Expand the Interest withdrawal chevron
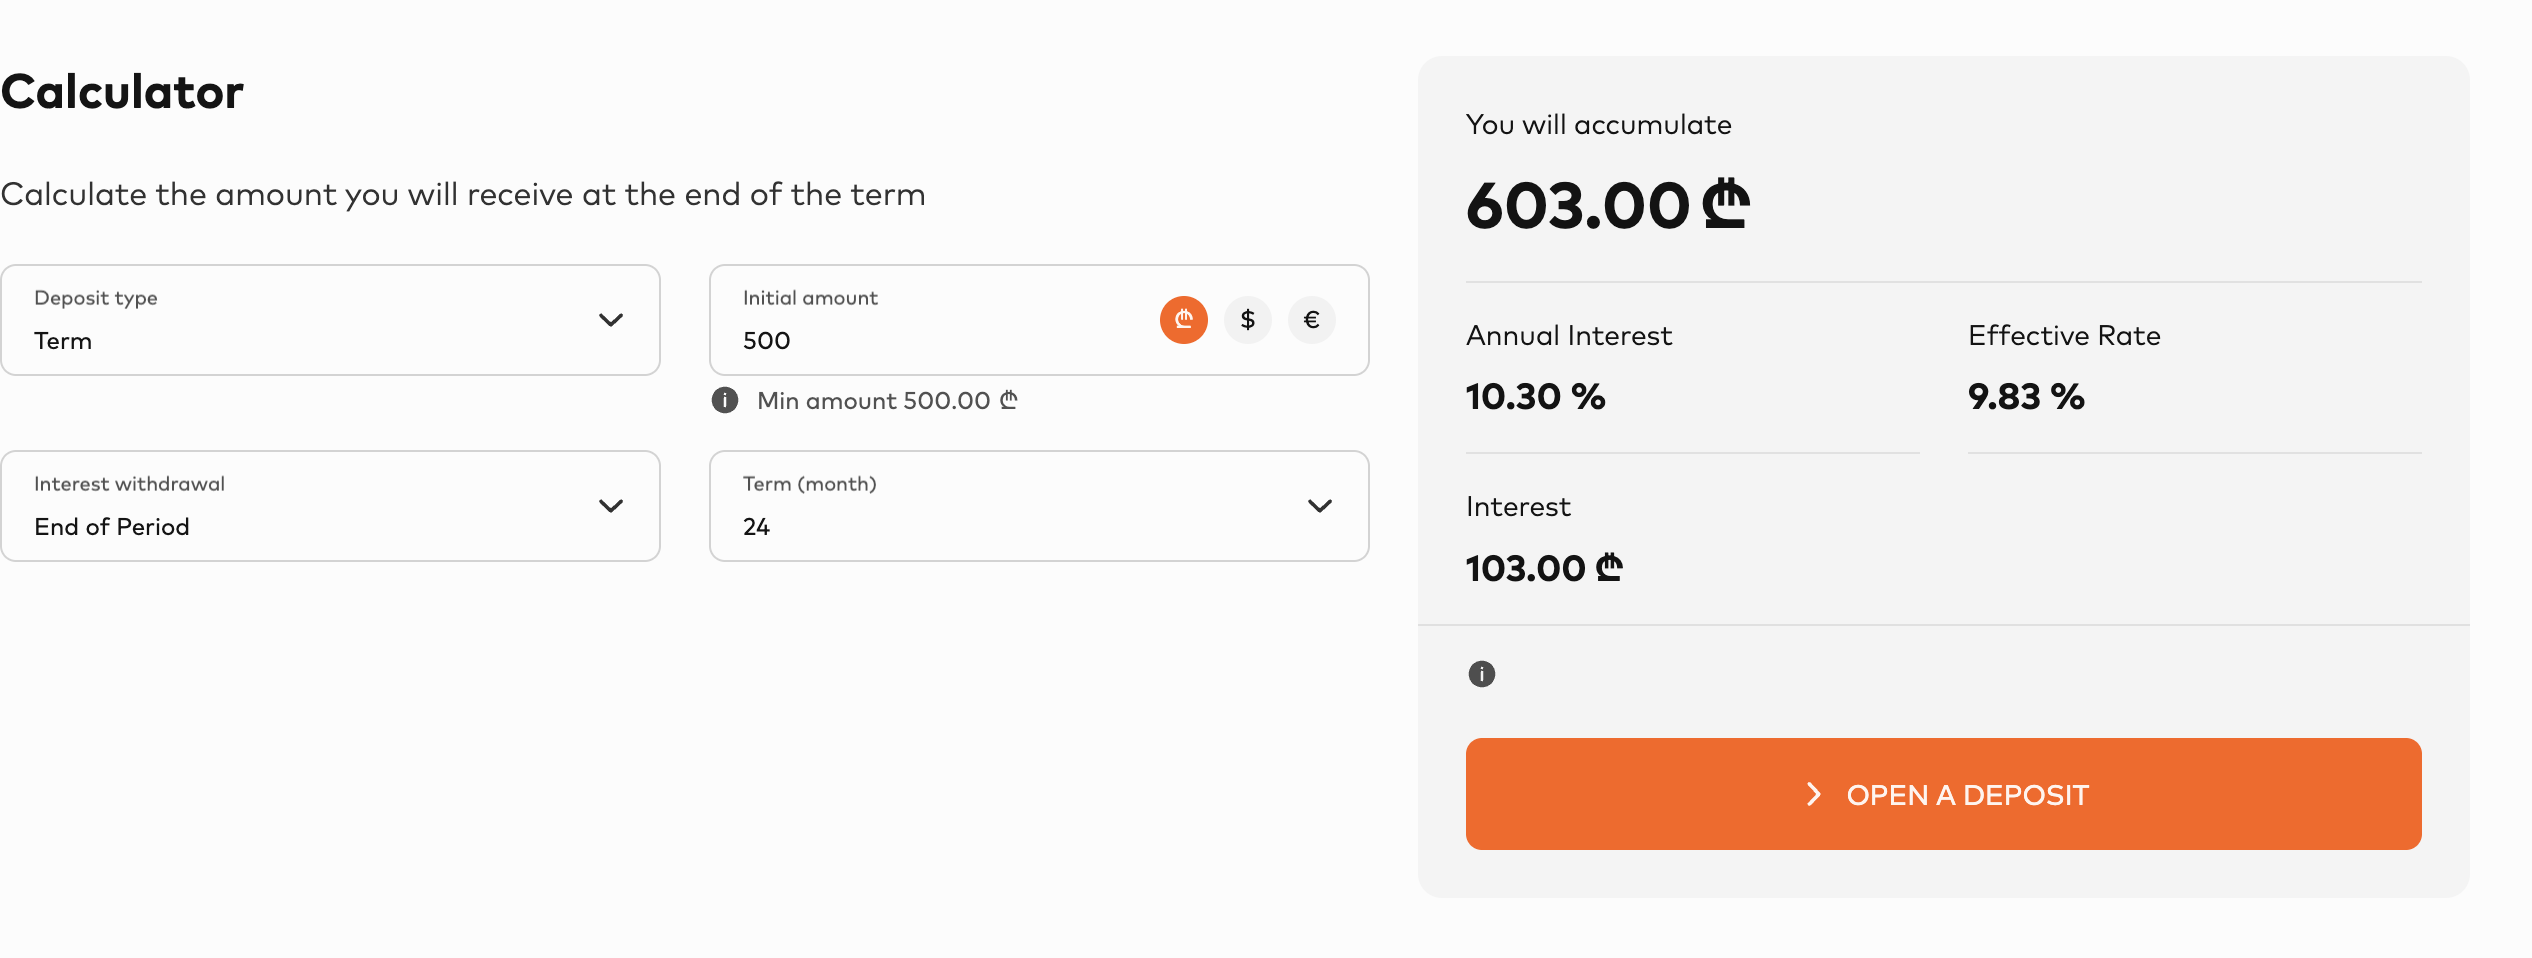Image resolution: width=2532 pixels, height=958 pixels. (610, 506)
